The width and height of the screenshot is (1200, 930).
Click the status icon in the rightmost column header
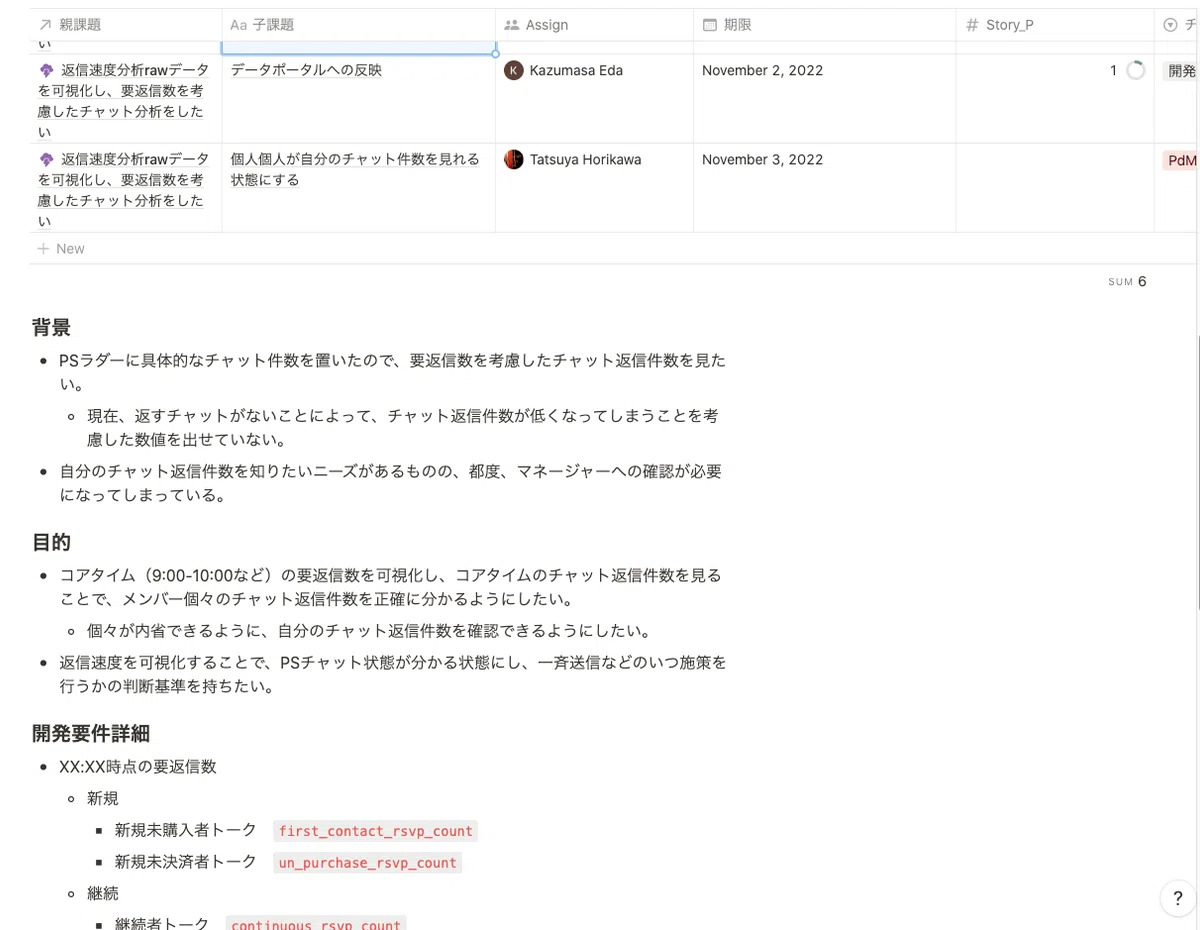coord(1169,24)
